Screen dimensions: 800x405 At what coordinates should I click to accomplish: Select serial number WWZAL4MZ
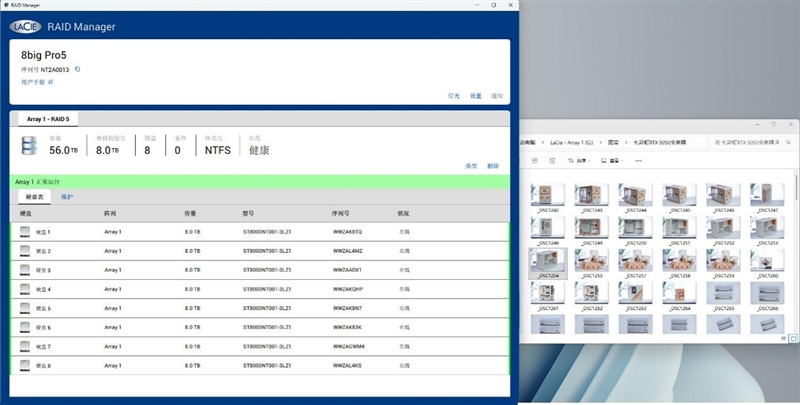click(347, 251)
